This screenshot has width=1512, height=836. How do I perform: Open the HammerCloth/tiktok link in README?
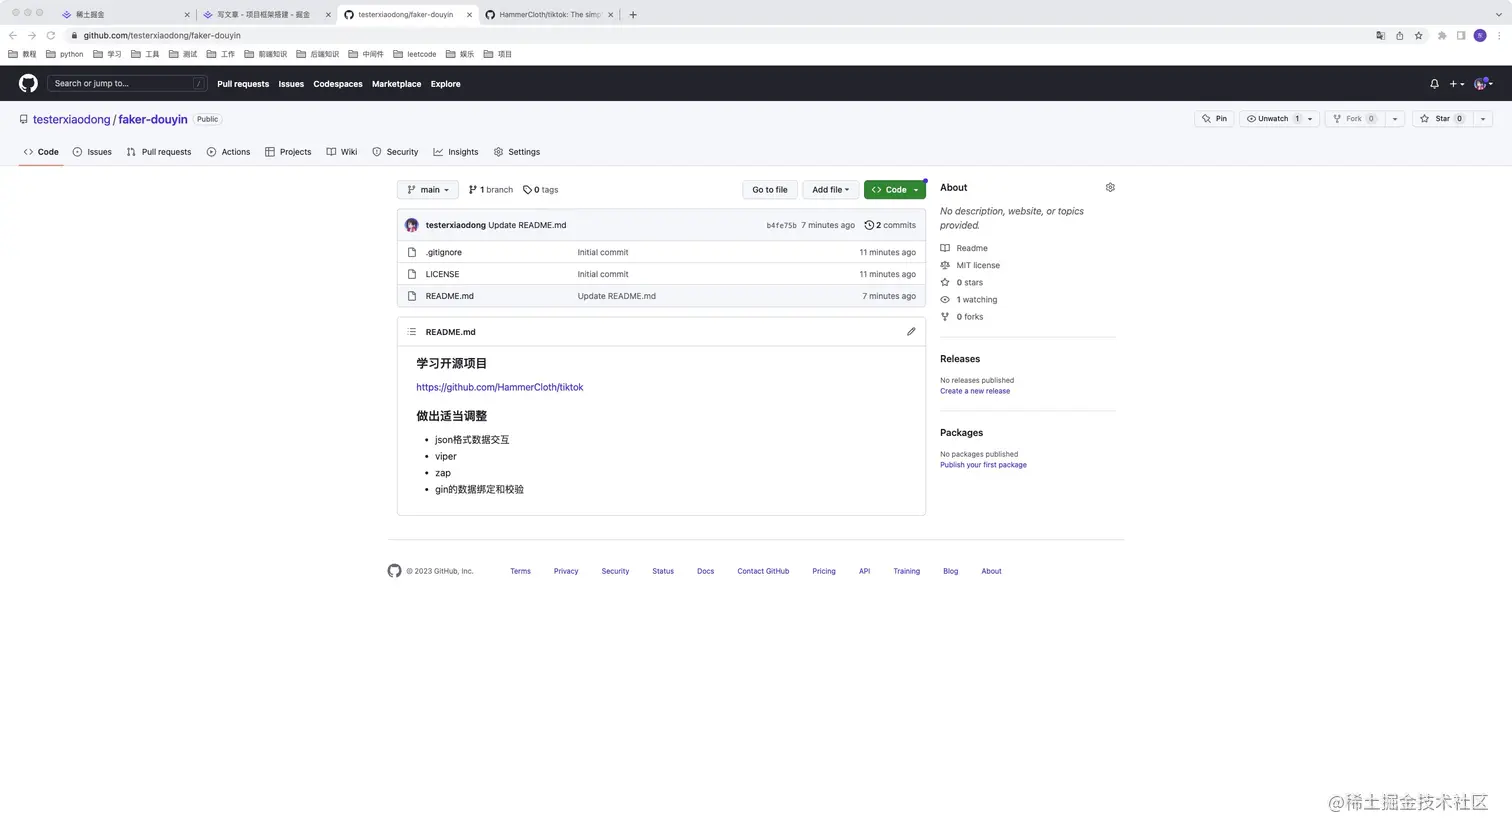point(500,387)
